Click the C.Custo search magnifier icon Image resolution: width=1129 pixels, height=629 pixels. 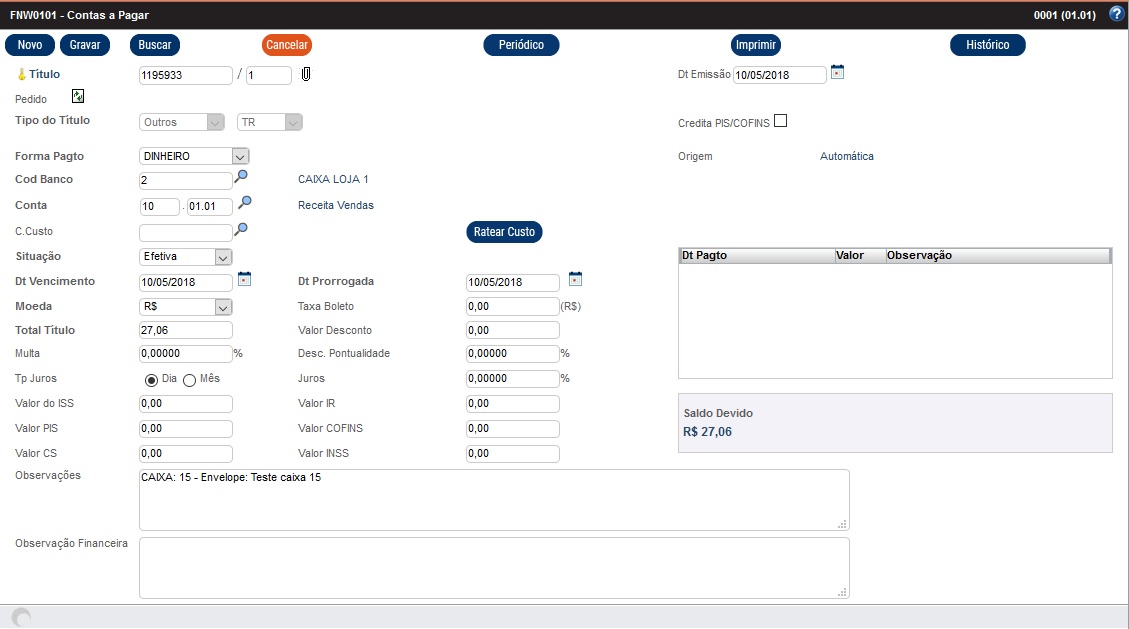click(241, 230)
